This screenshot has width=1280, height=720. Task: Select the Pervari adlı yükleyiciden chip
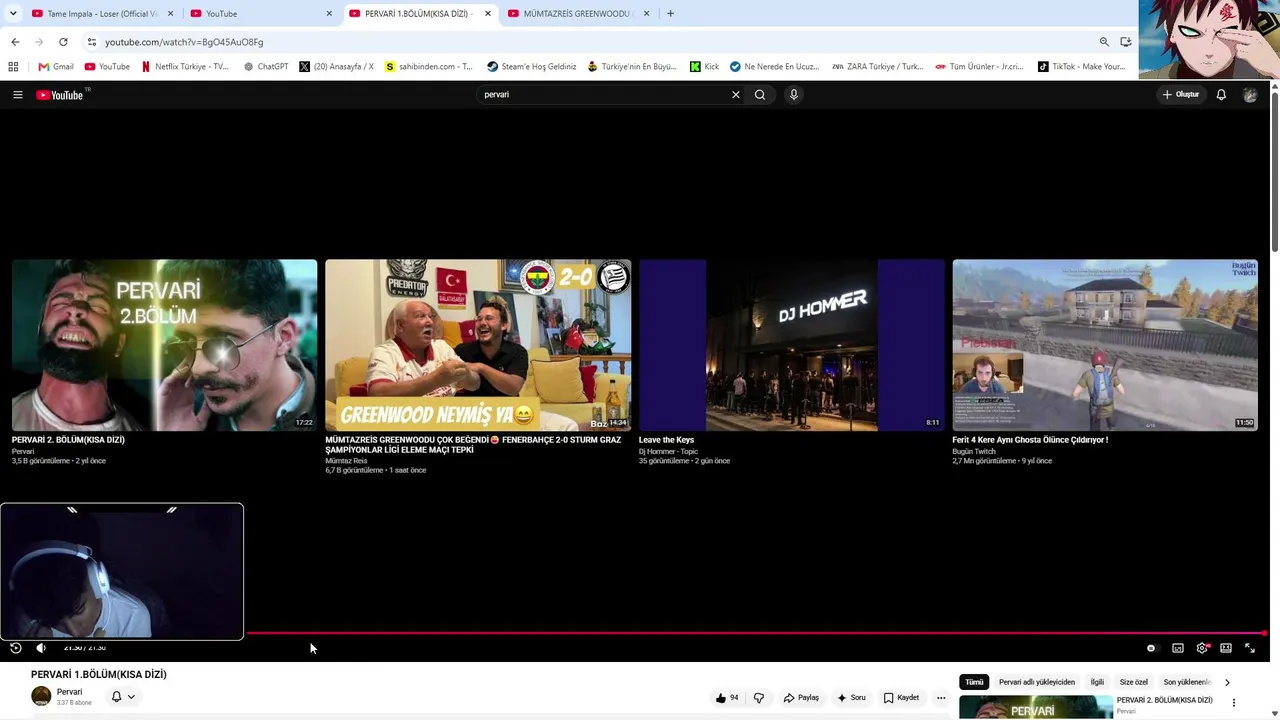pyautogui.click(x=1037, y=682)
